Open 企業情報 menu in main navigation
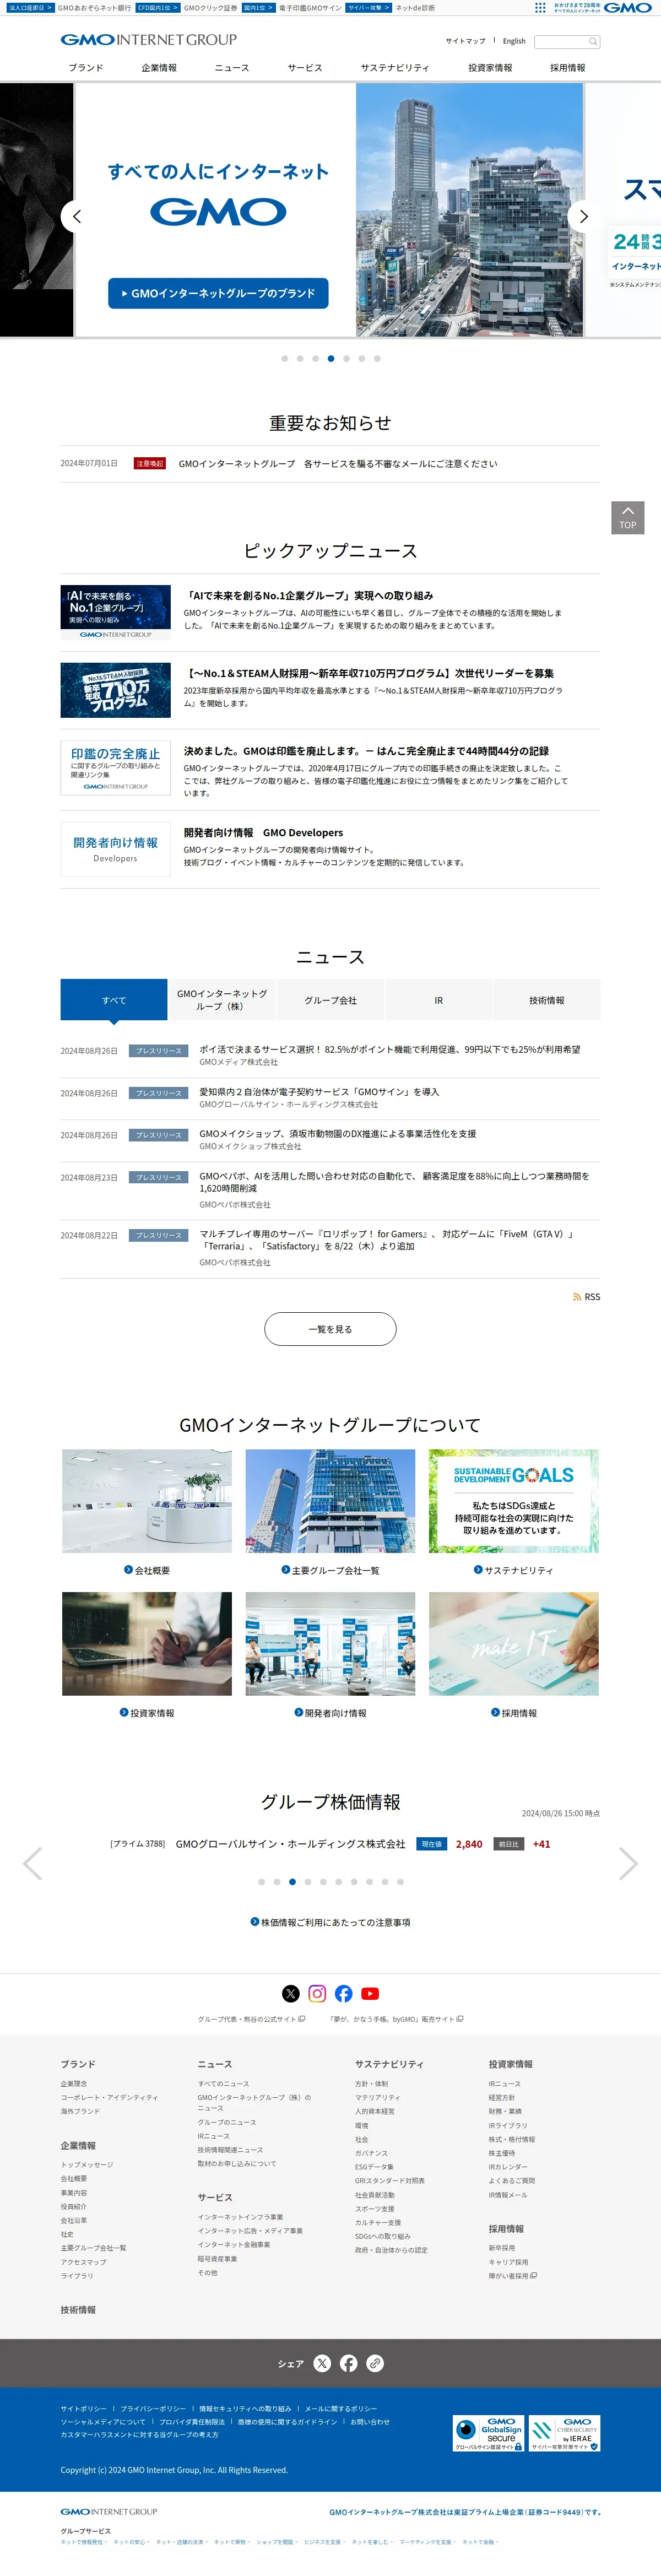Screen dimensions: 661x2576 tap(159, 68)
